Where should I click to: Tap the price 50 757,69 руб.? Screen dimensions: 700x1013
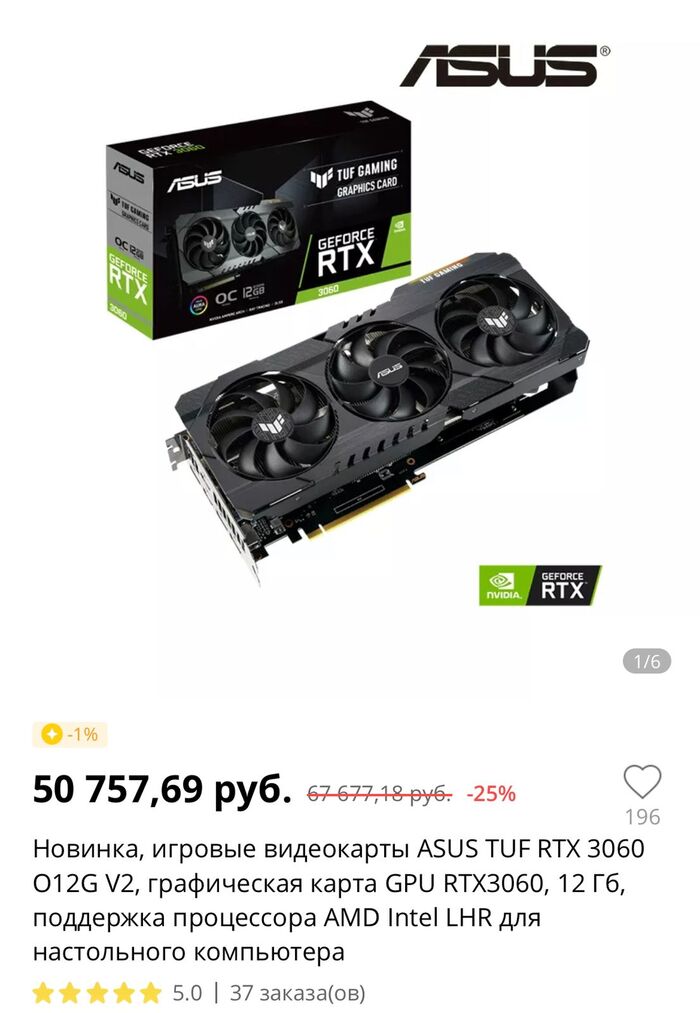pyautogui.click(x=162, y=789)
